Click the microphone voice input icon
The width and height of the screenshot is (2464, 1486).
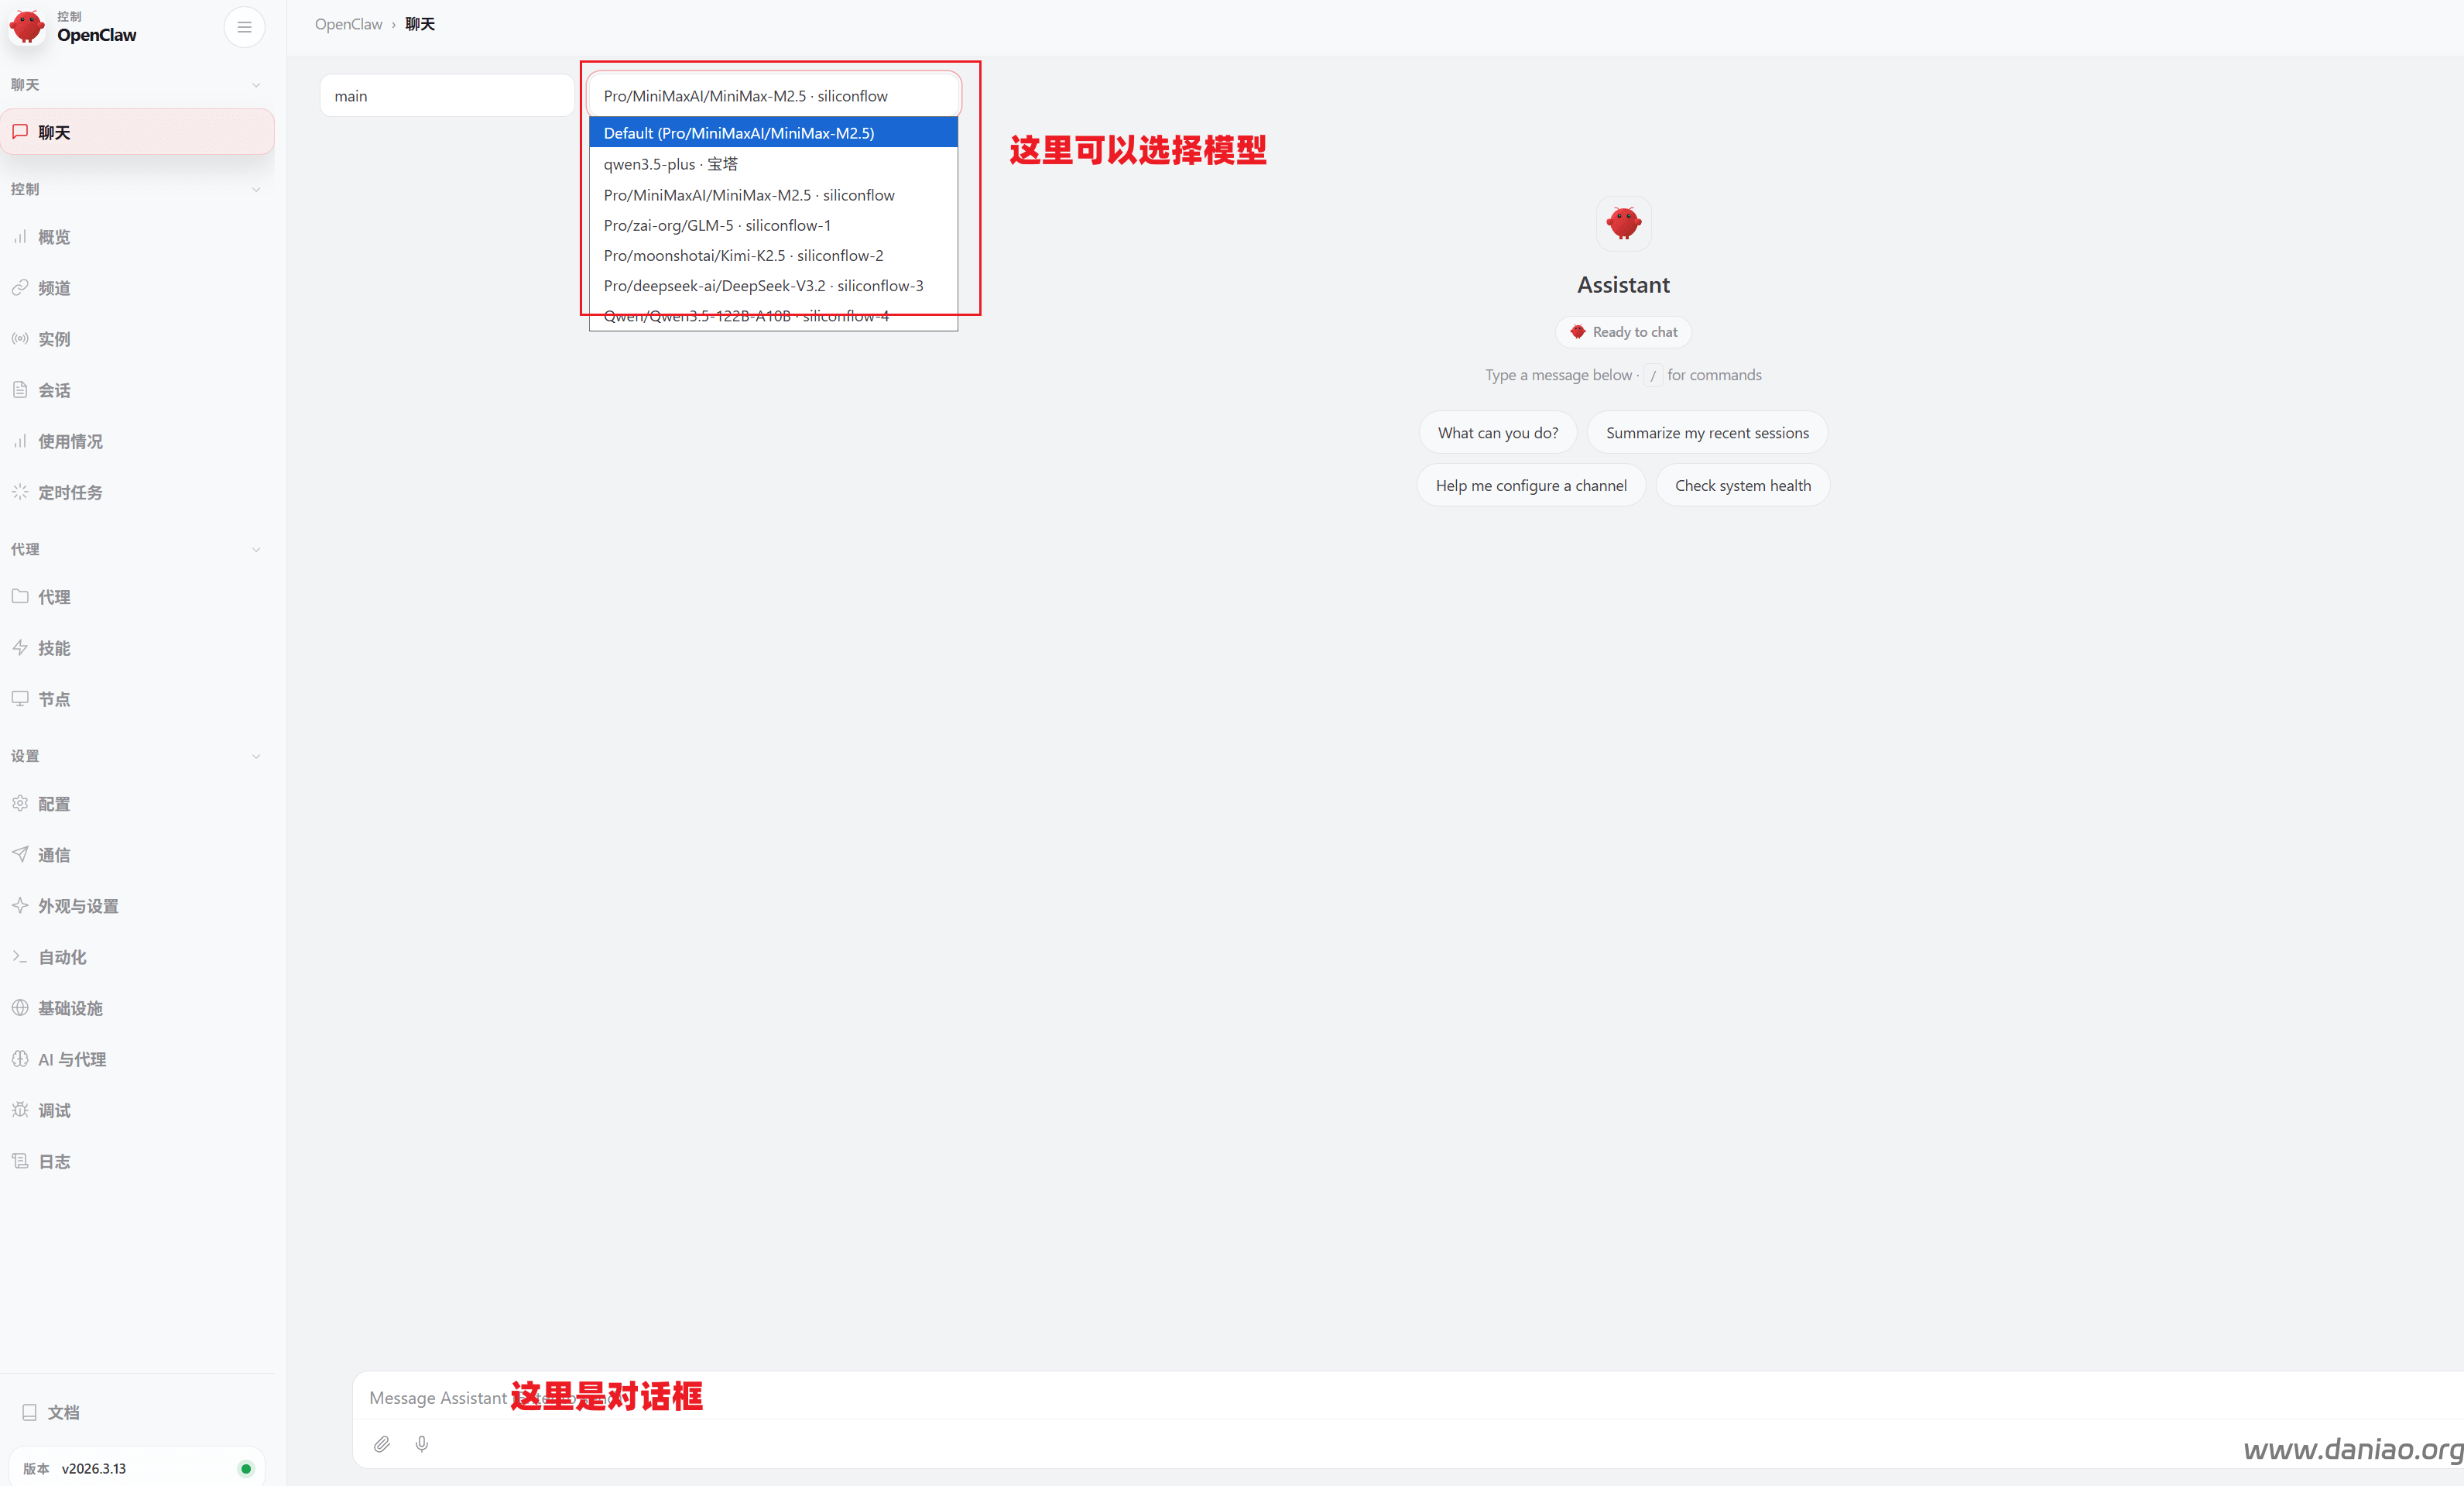pos(422,1444)
